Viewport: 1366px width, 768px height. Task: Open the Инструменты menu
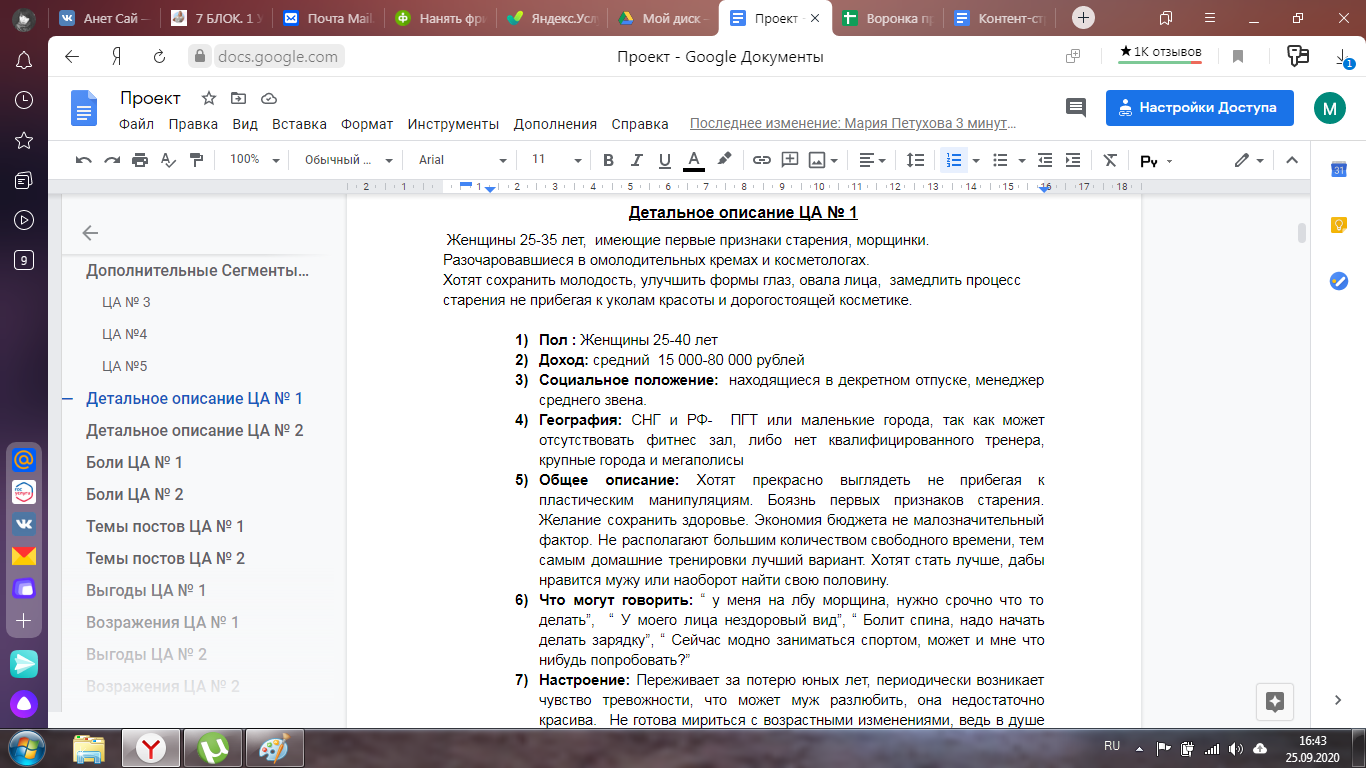point(453,124)
